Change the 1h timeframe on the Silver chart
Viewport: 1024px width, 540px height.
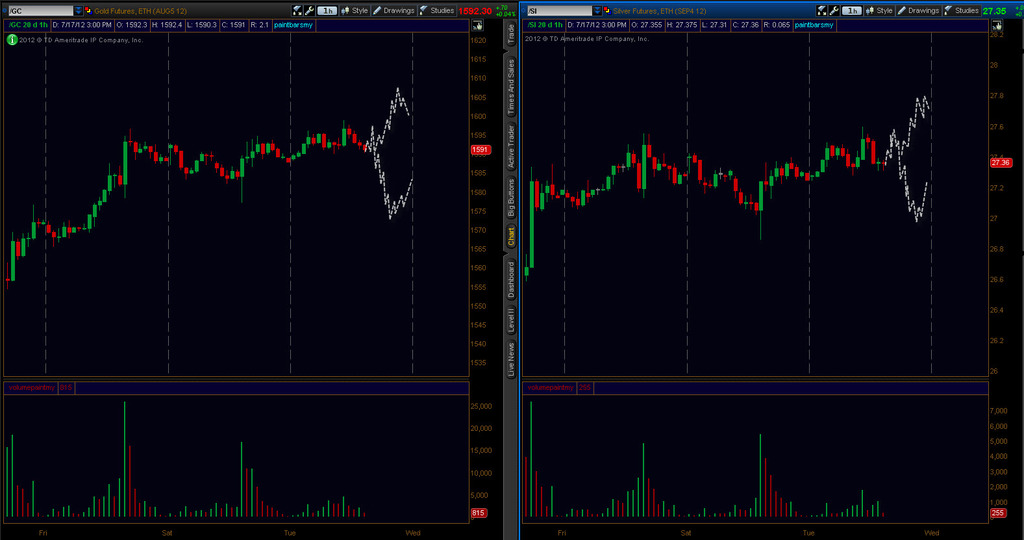click(x=852, y=10)
